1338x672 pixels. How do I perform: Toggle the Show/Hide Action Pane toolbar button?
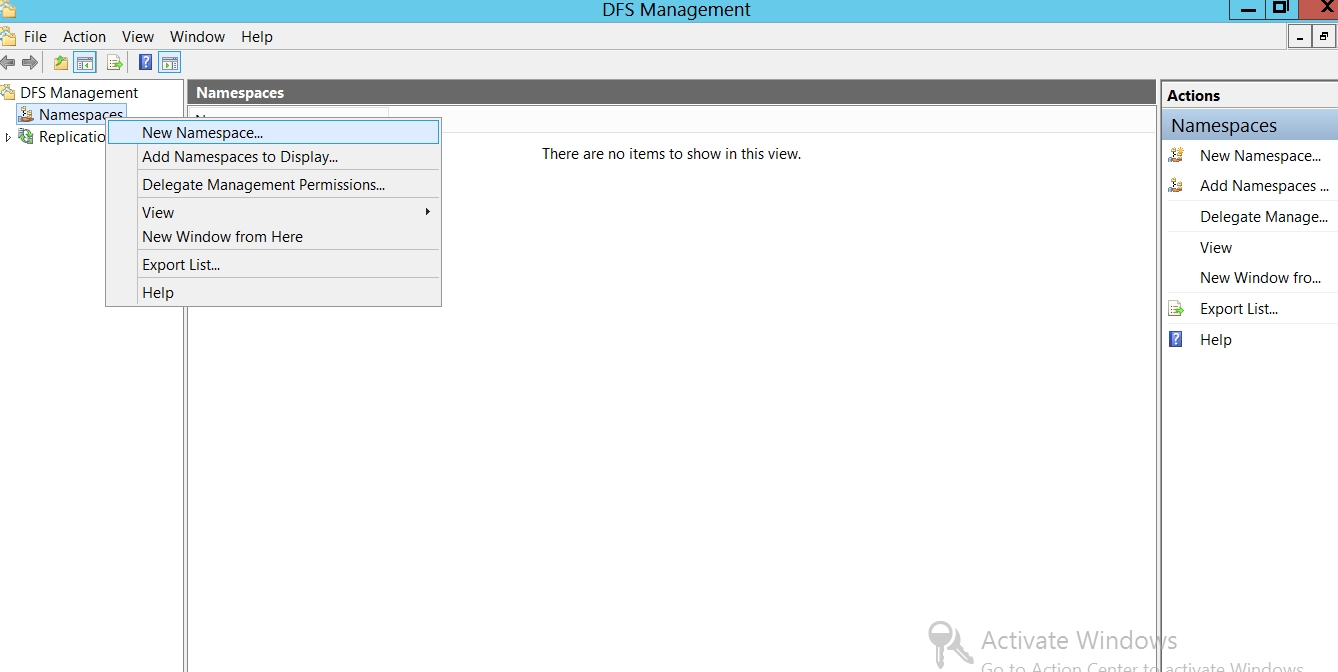pos(170,63)
